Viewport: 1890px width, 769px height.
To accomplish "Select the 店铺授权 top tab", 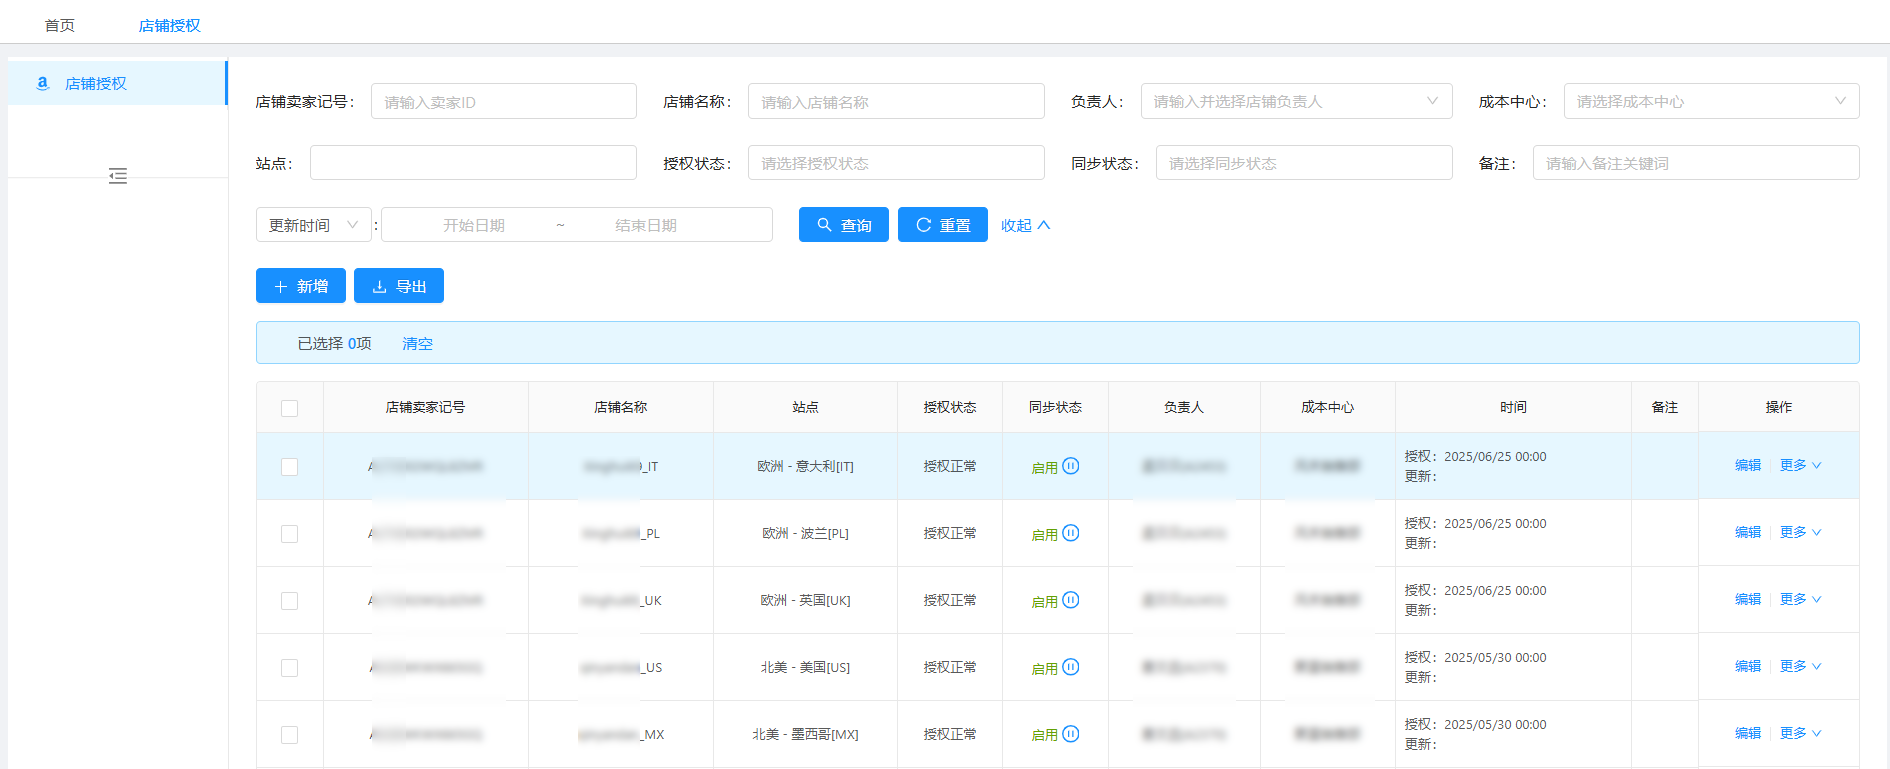I will coord(169,25).
